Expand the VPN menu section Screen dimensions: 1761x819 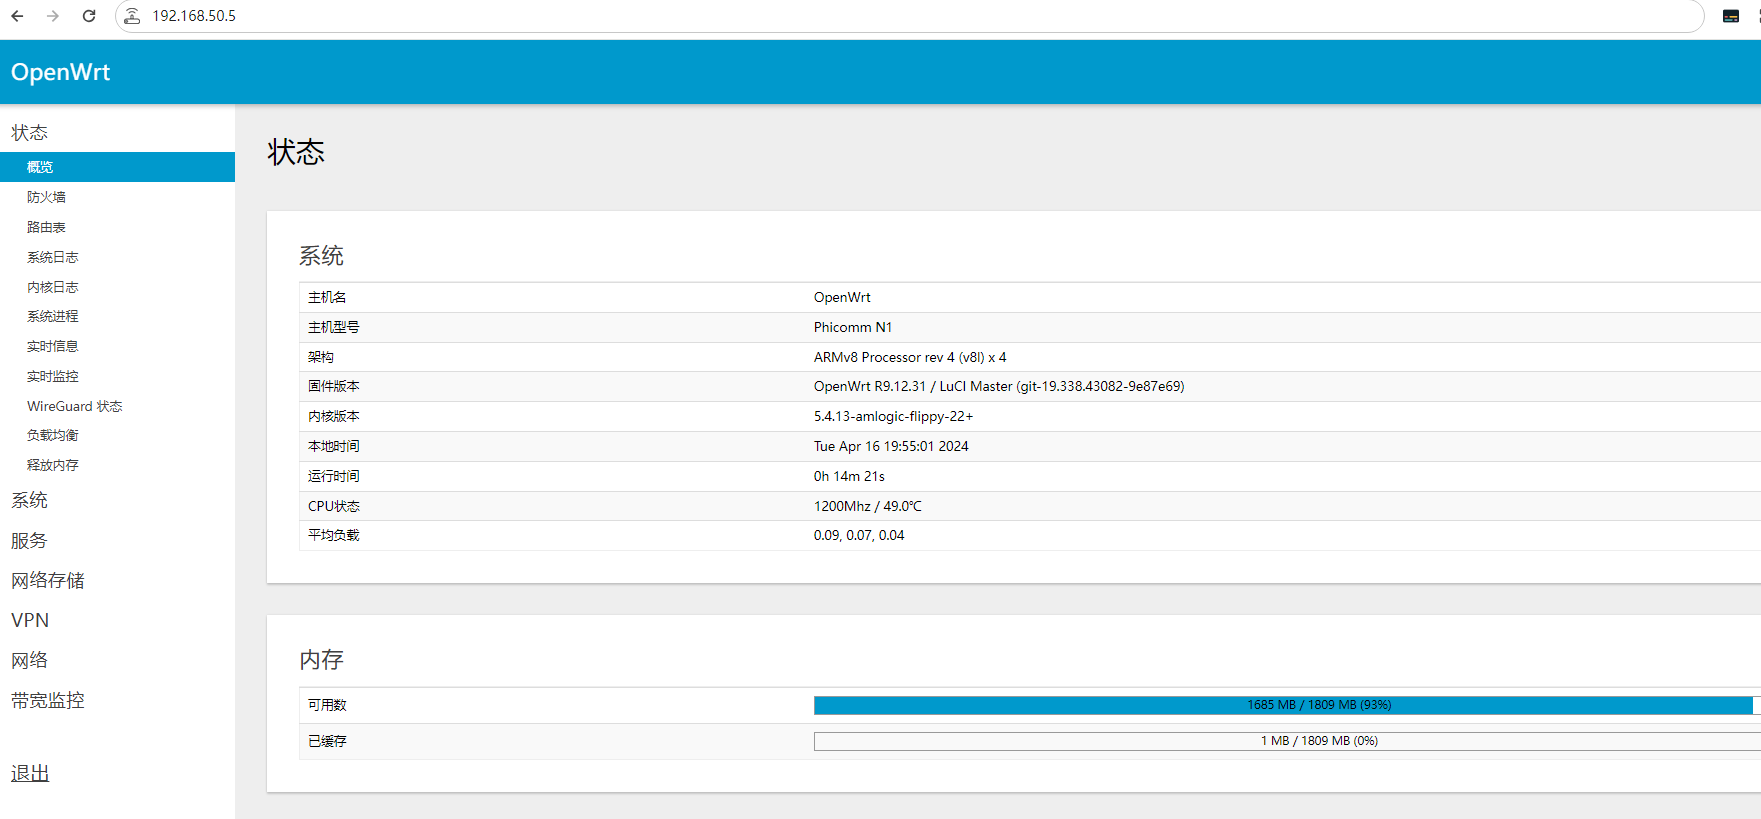(x=30, y=620)
